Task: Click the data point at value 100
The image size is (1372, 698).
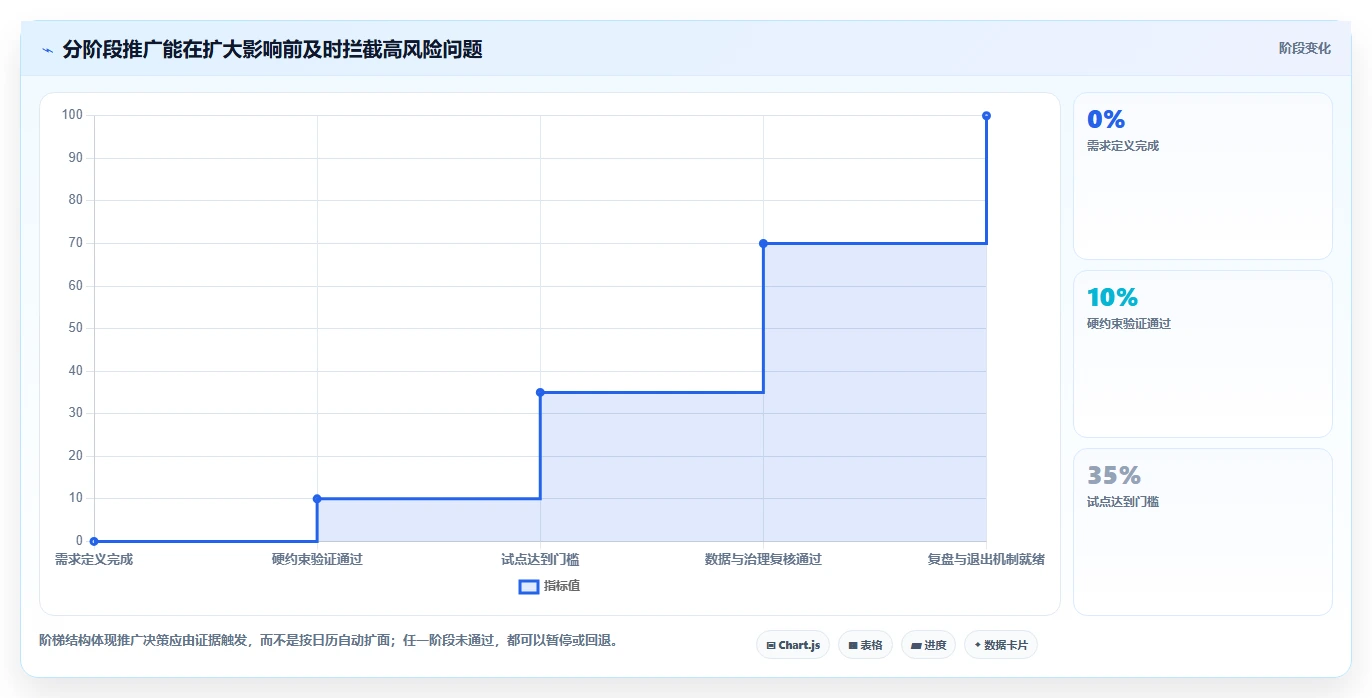Action: coord(986,116)
